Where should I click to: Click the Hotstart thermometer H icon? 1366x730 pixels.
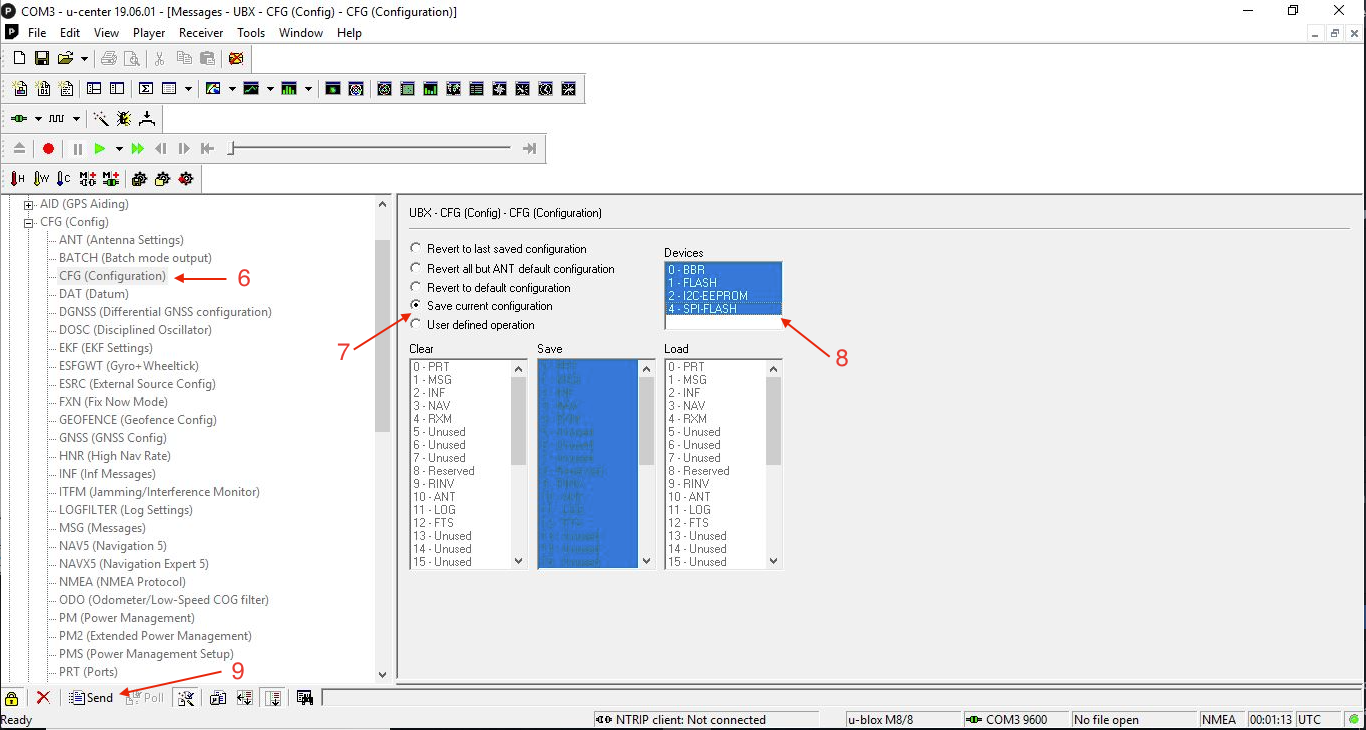[18, 179]
